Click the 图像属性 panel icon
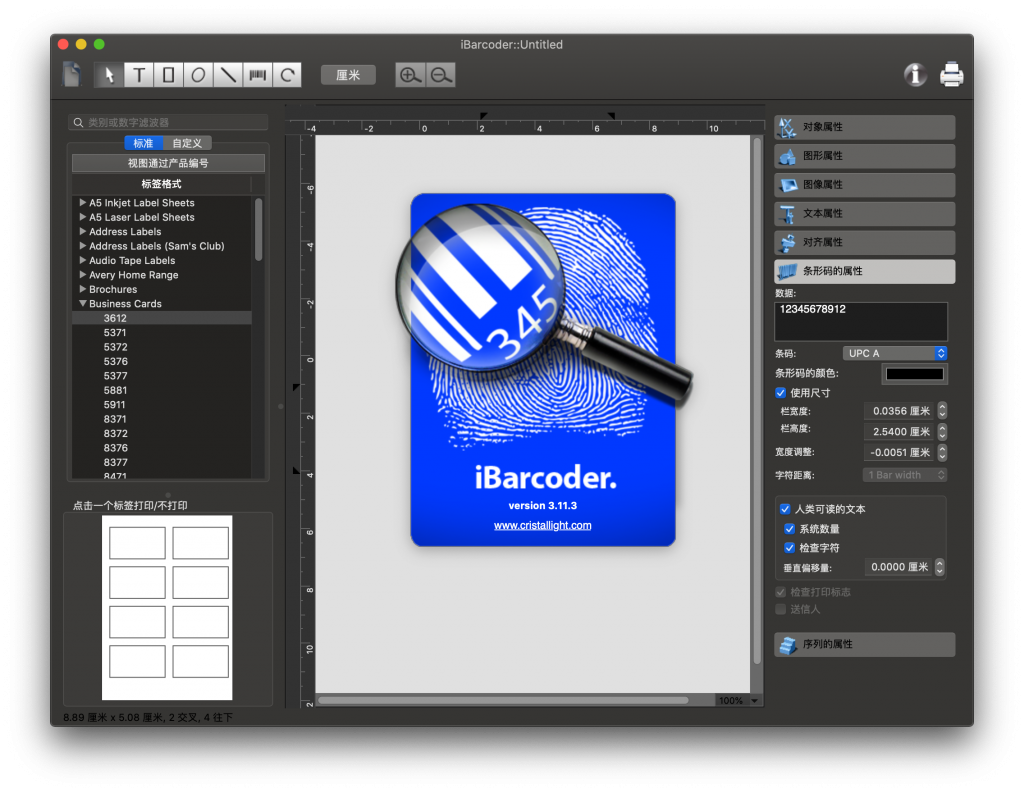The width and height of the screenshot is (1024, 793). [x=787, y=185]
